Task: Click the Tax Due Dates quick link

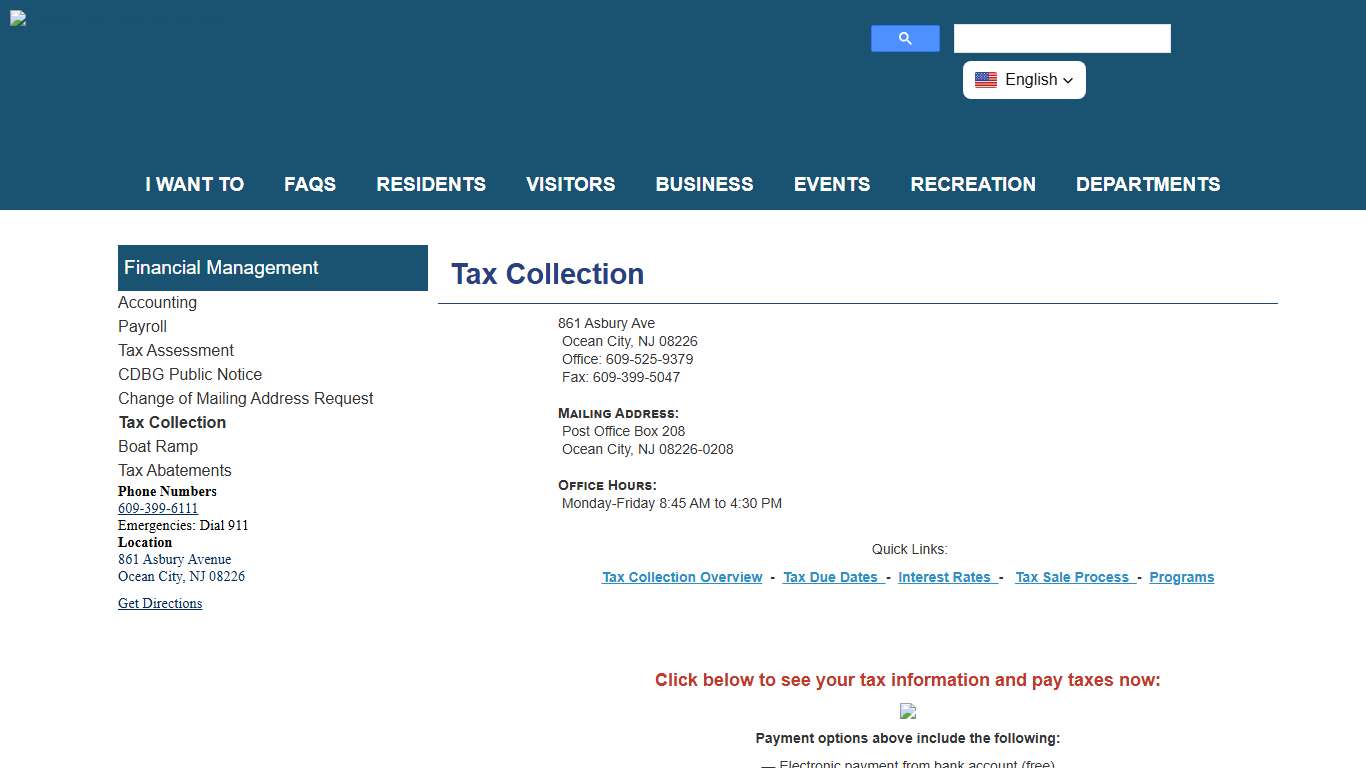Action: 832,577
